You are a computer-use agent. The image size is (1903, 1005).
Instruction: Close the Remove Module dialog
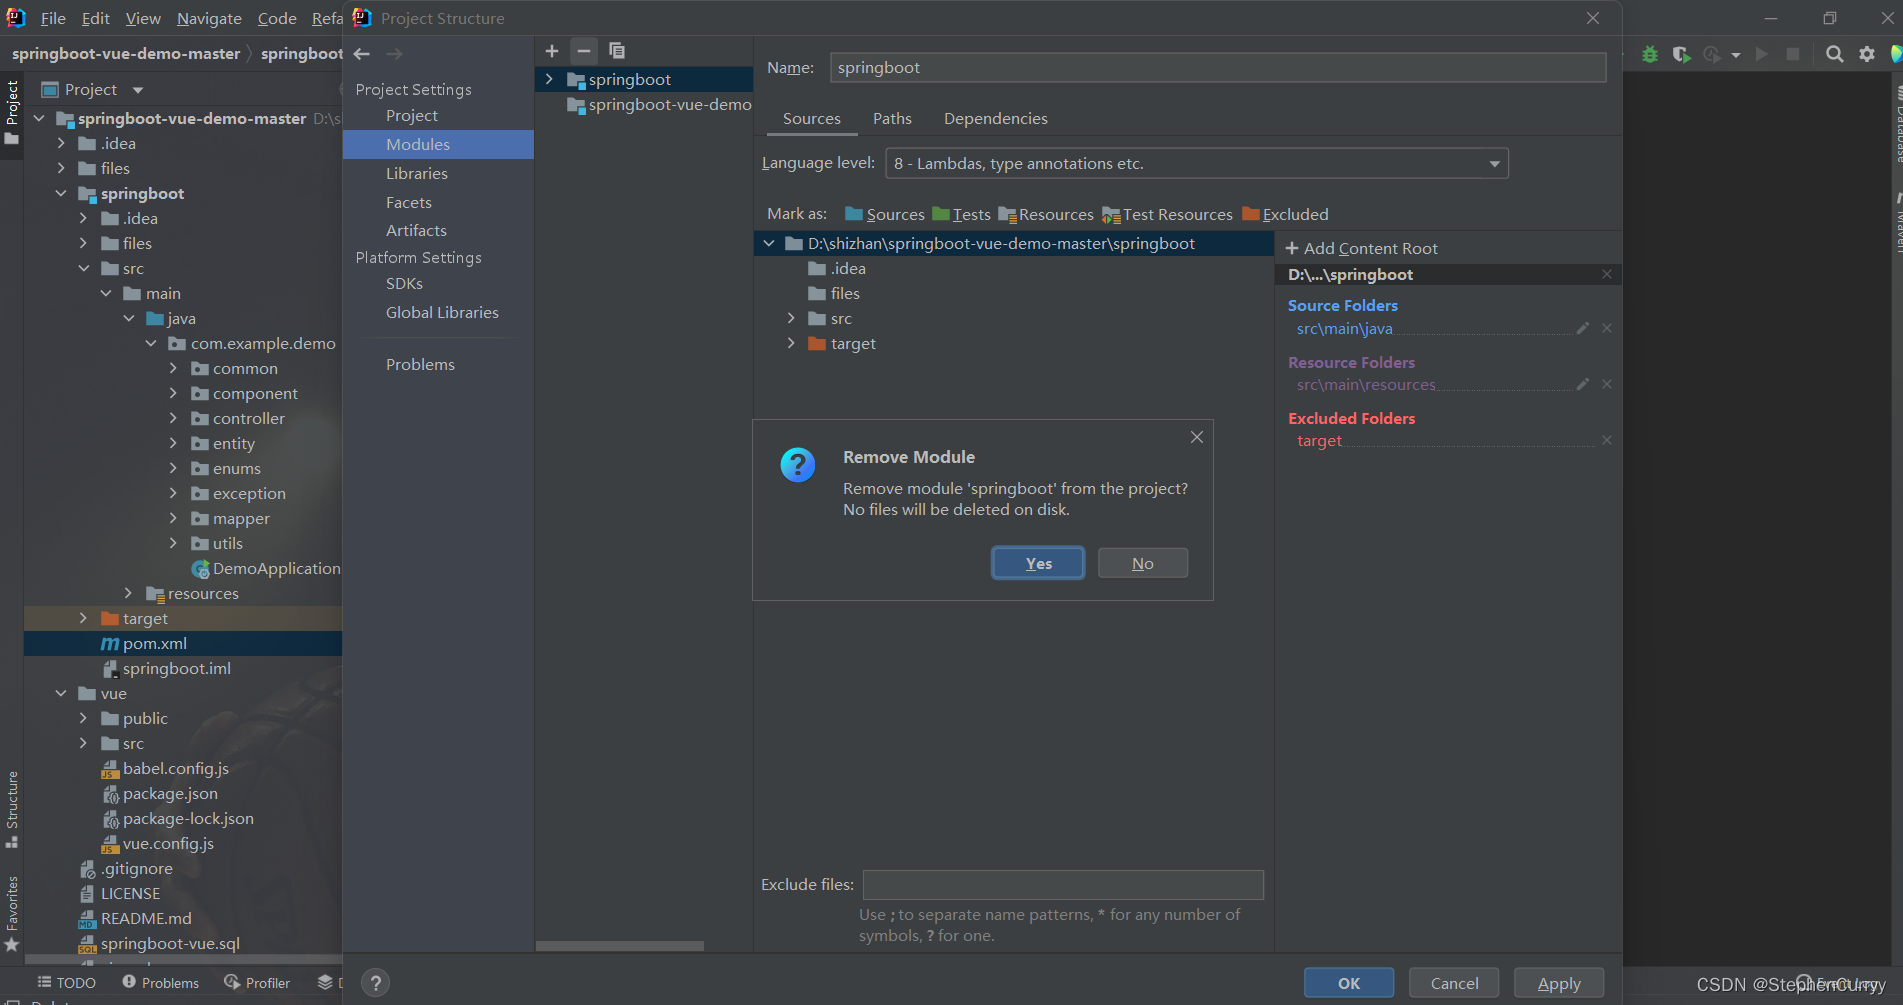(x=1197, y=437)
